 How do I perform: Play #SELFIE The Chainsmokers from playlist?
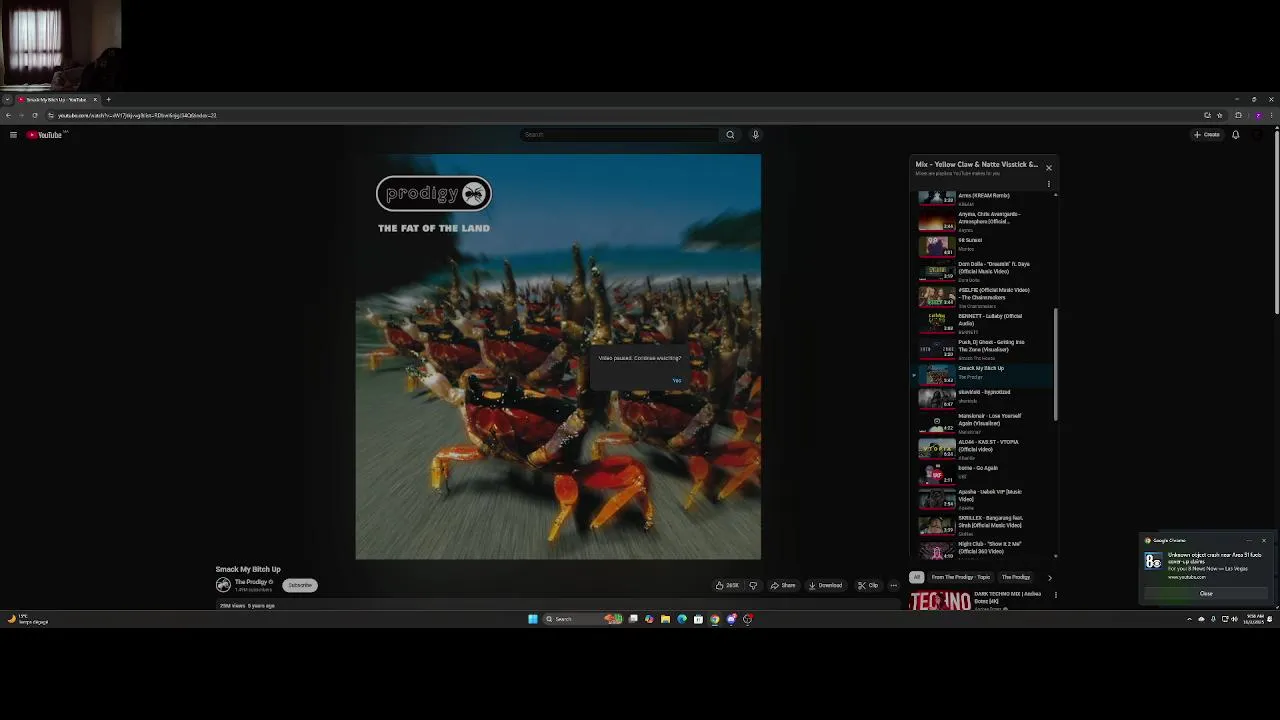click(985, 297)
